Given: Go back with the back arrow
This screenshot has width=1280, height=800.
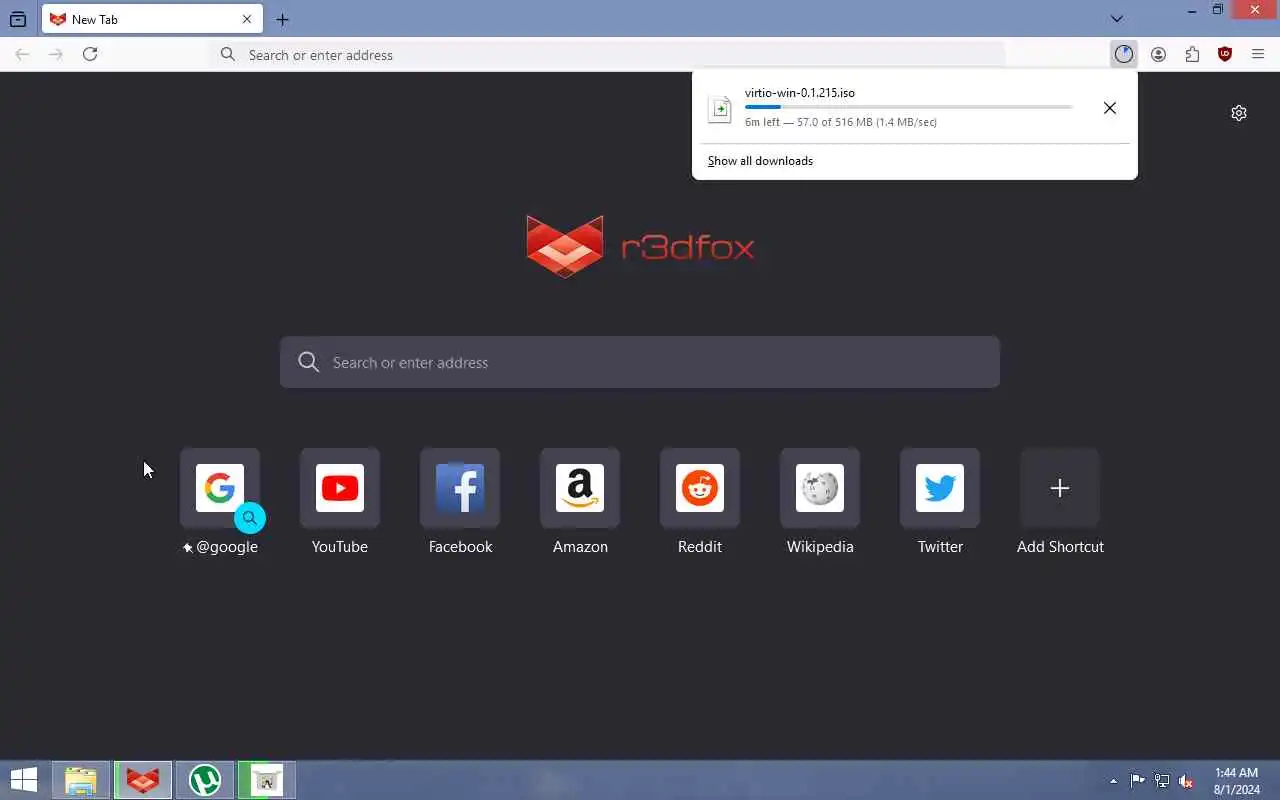Looking at the screenshot, I should 22,54.
